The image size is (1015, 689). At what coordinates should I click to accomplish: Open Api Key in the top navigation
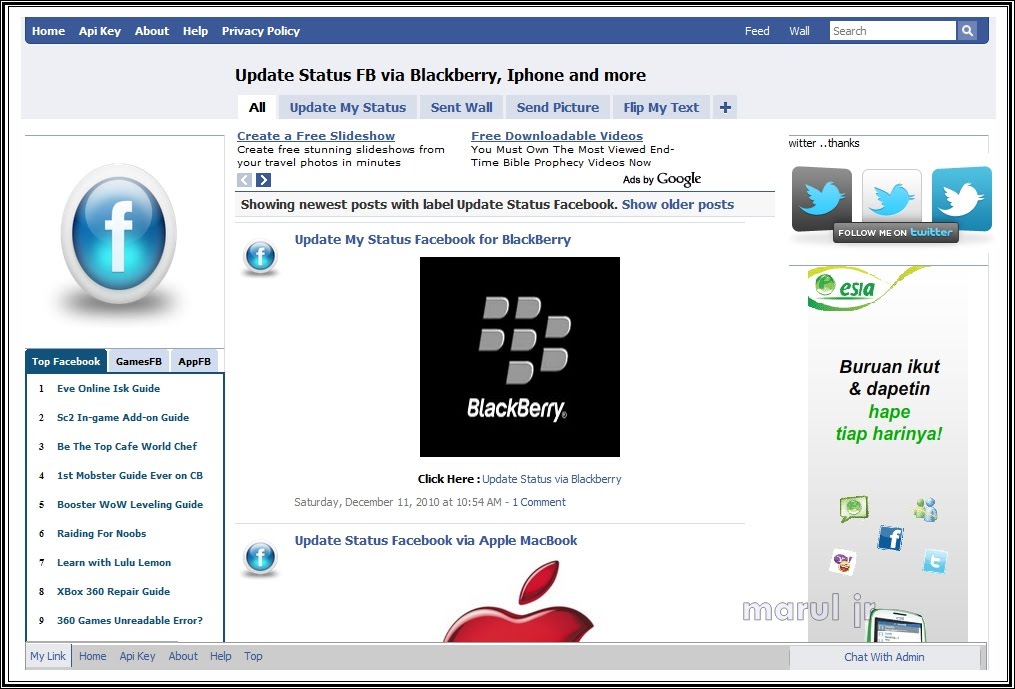point(100,30)
